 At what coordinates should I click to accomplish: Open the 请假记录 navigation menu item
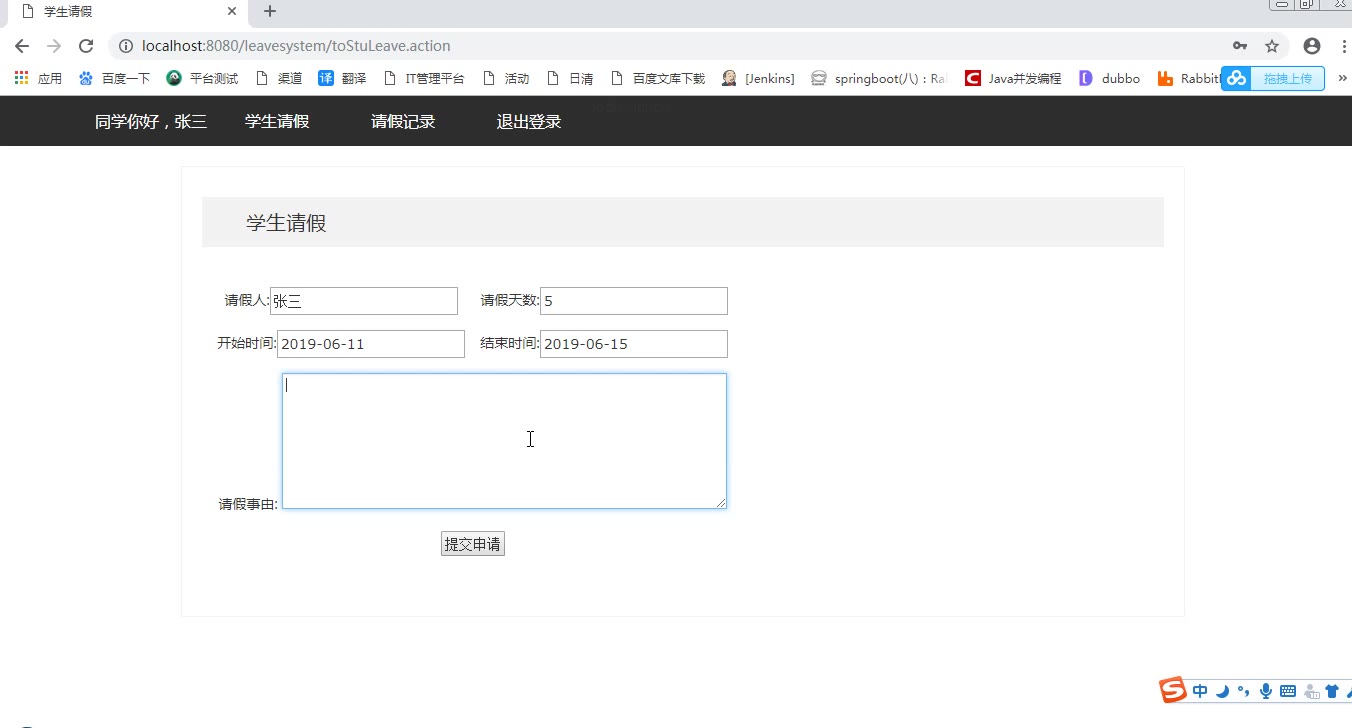[403, 122]
